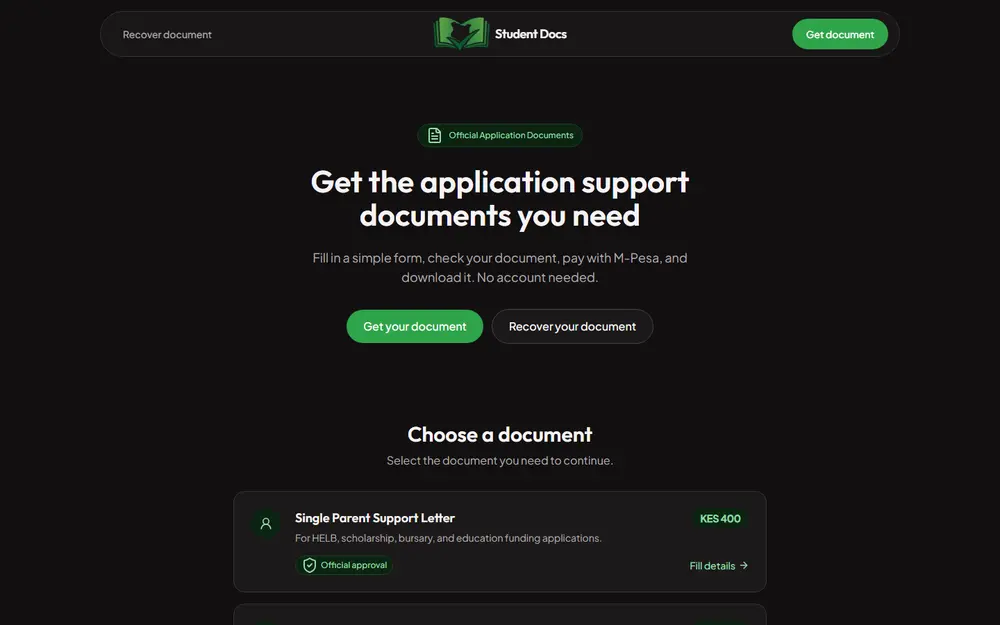This screenshot has height=625, width=1000.
Task: Click the Get the application support documents heading
Action: pyautogui.click(x=500, y=198)
